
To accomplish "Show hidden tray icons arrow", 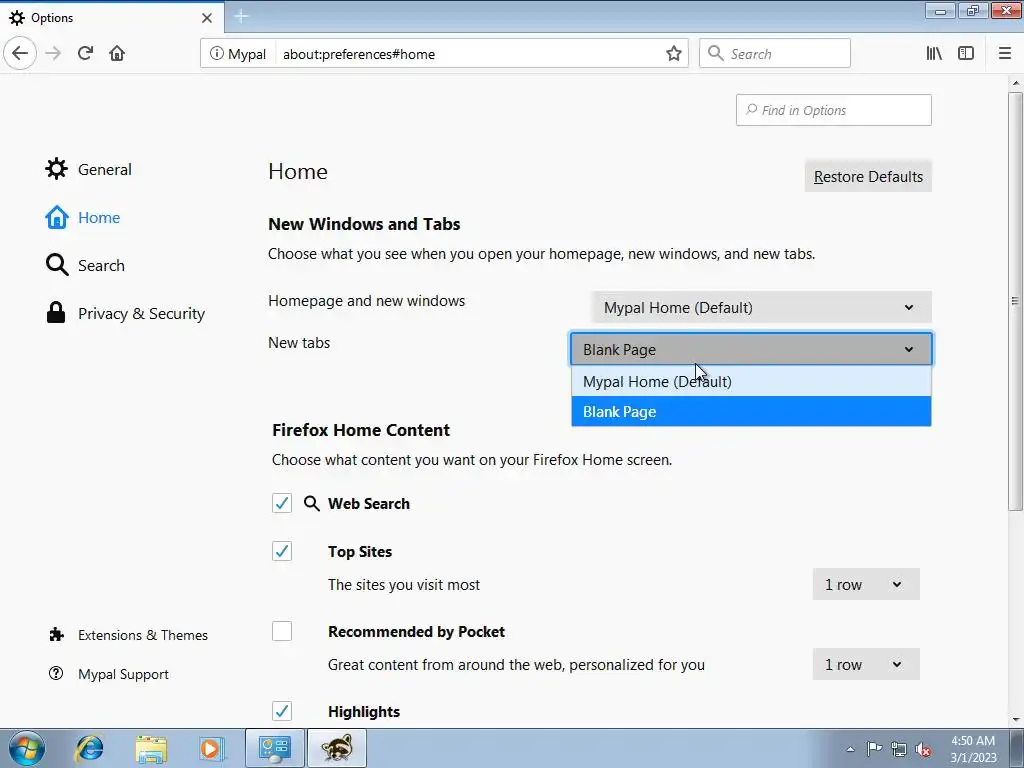I will click(850, 749).
